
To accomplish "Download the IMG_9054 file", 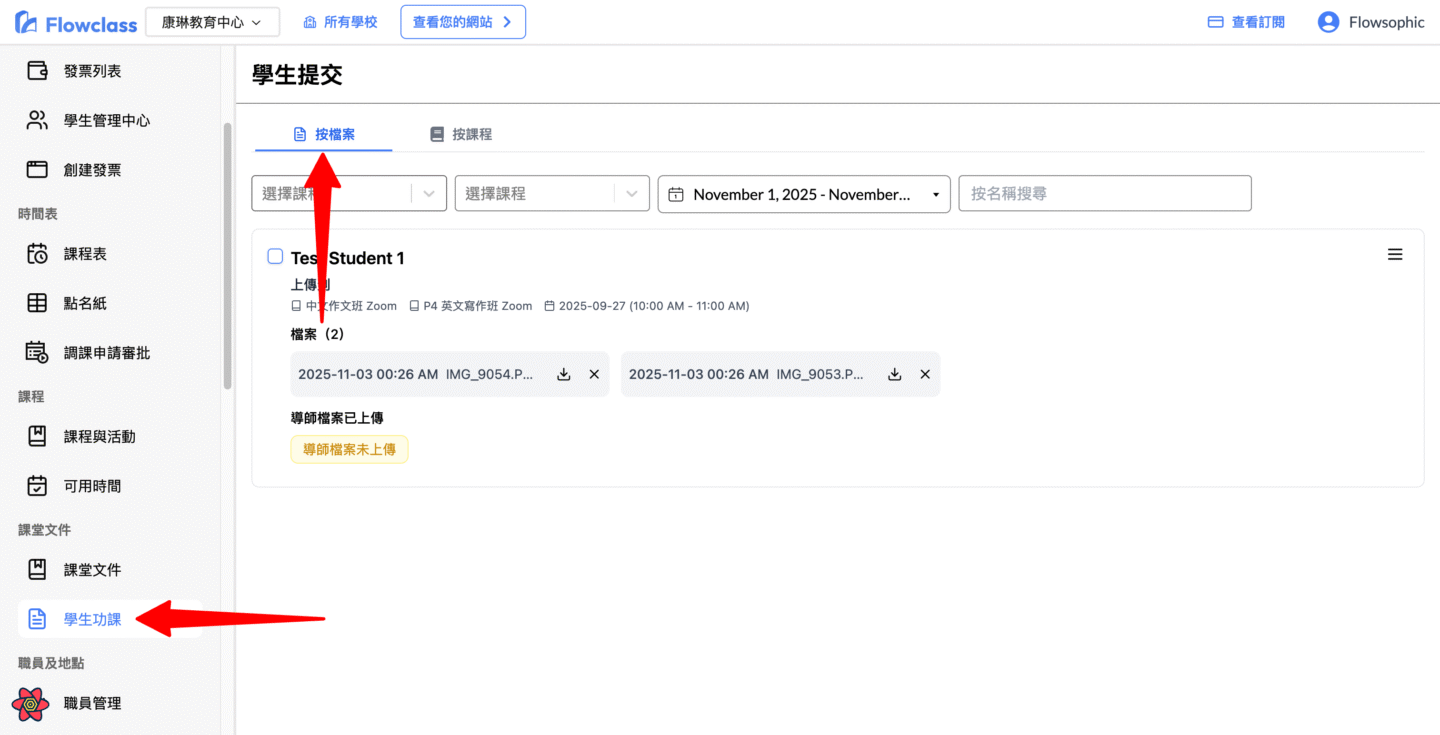I will tap(564, 374).
